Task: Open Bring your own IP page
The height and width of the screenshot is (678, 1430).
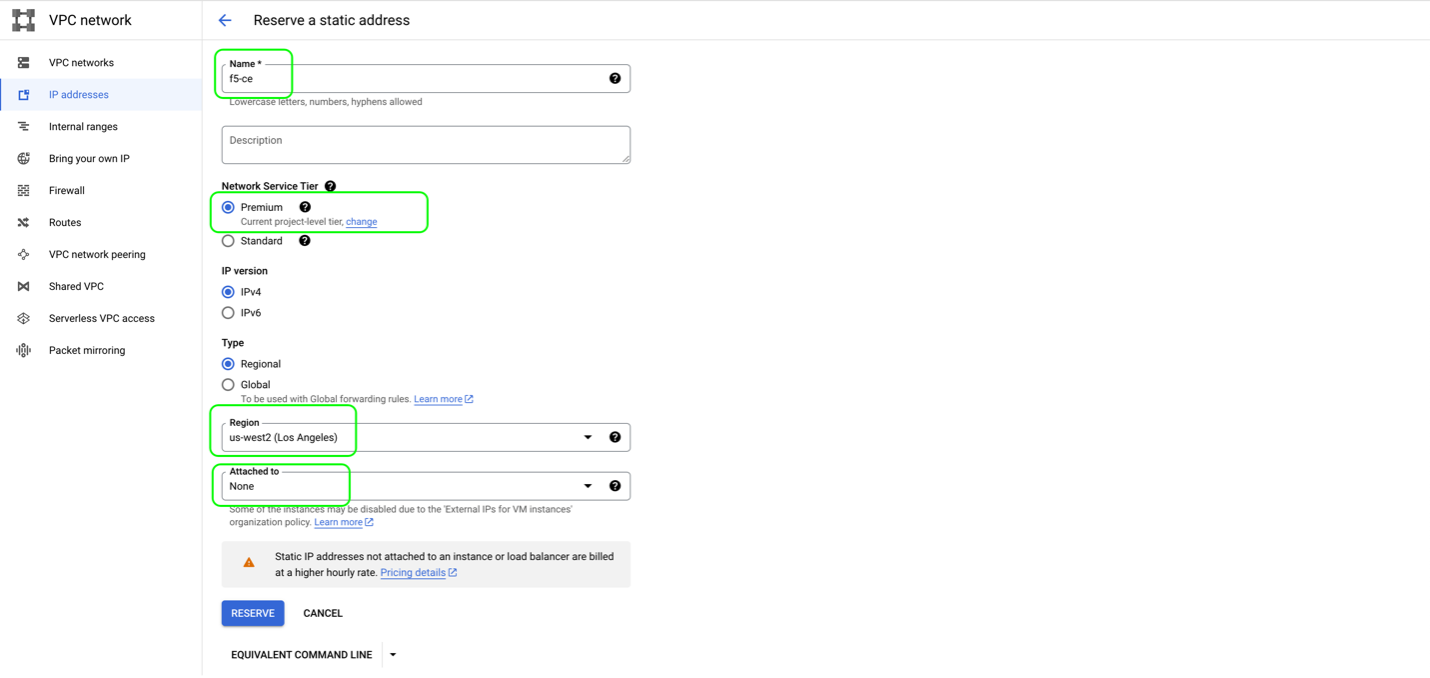Action: click(x=22, y=158)
